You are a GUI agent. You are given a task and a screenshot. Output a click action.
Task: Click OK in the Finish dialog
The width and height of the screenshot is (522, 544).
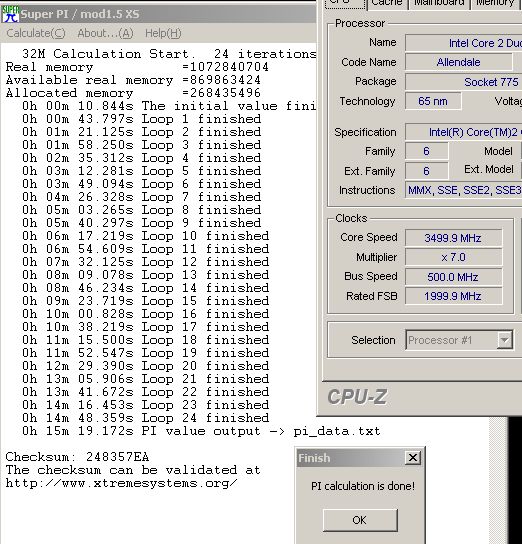(360, 520)
